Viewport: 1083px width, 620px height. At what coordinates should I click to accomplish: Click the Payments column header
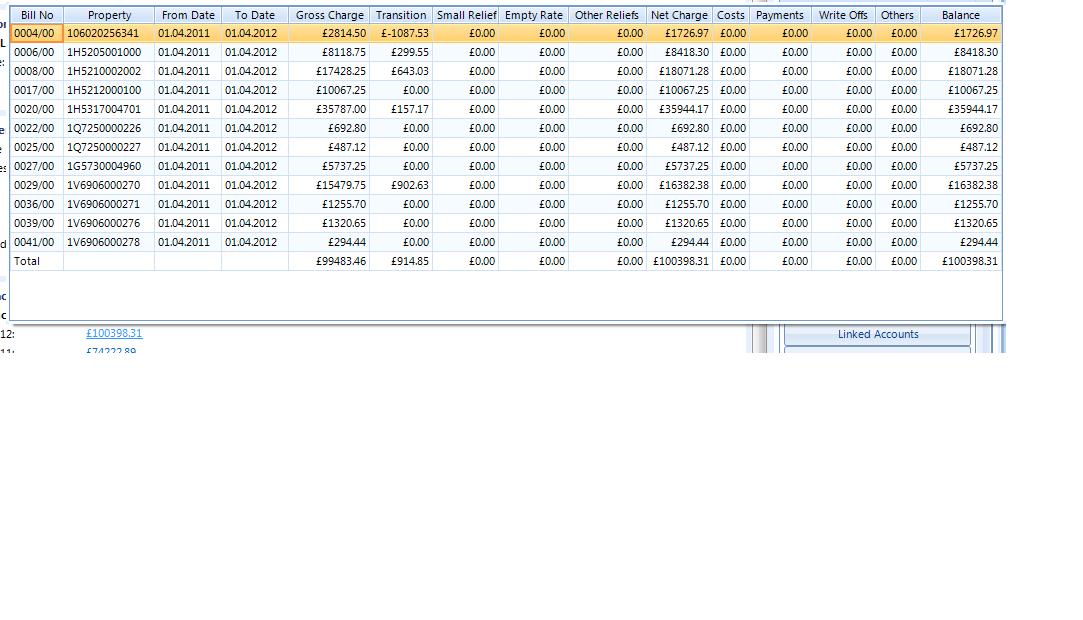click(x=780, y=15)
